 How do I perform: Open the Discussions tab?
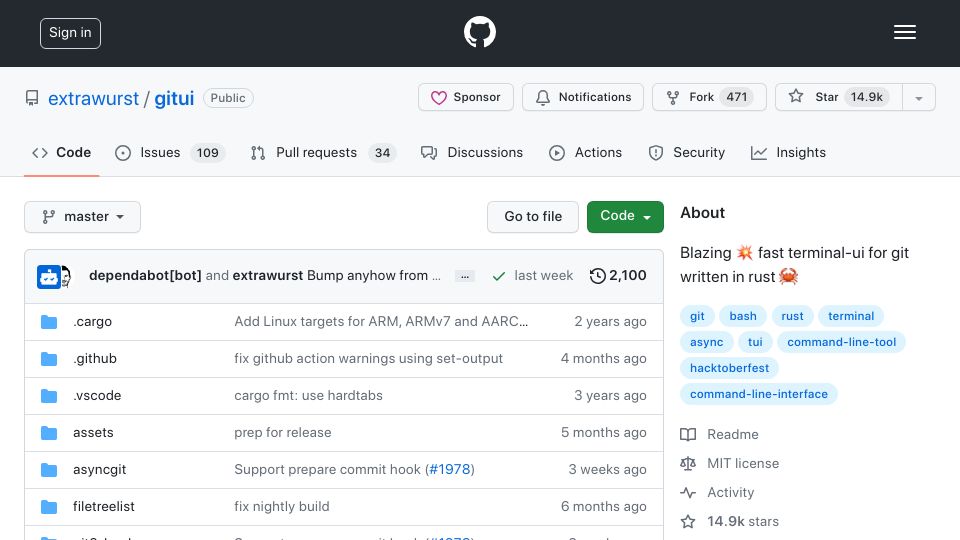(x=472, y=152)
